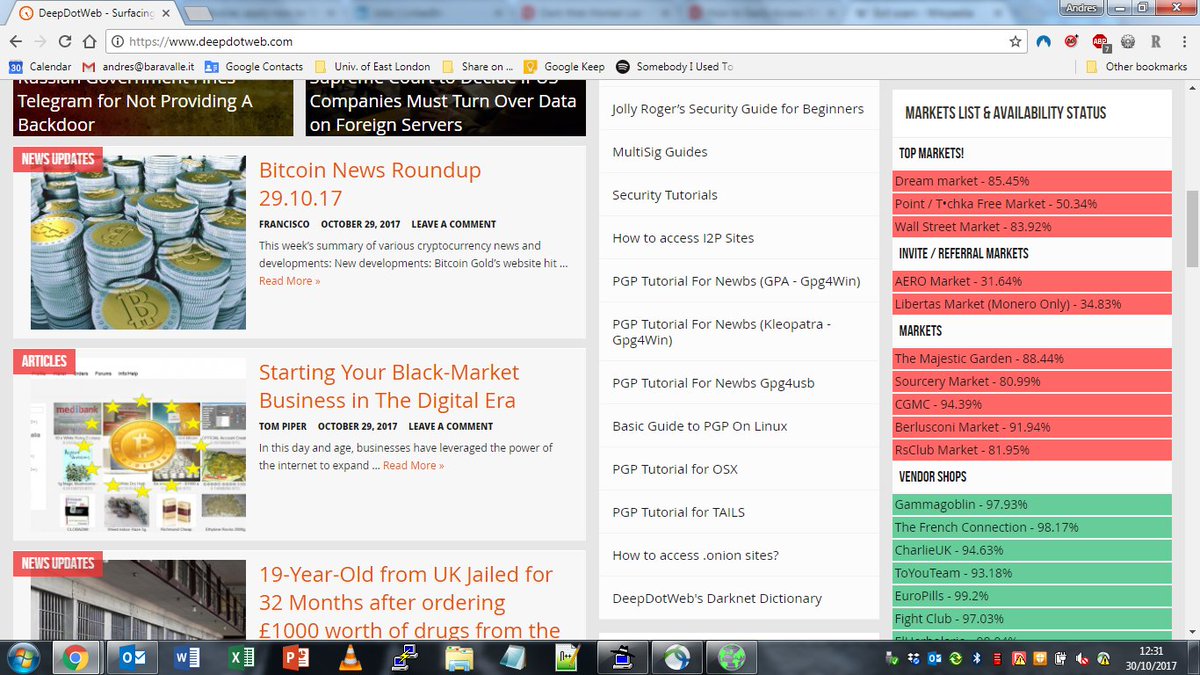Viewport: 1200px width, 675px height.
Task: Expand the Other bookmarks folder
Action: click(x=1136, y=67)
